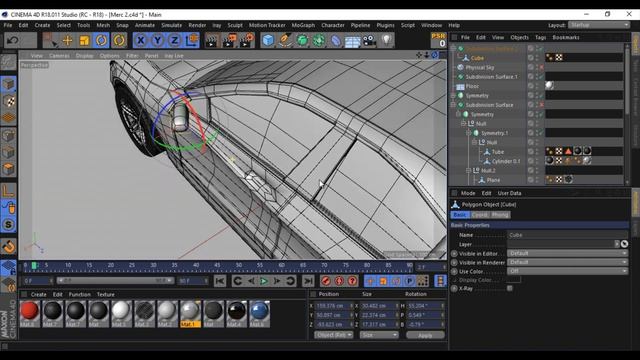
Task: Expand the Subdivision Surface tree node
Action: 453,105
